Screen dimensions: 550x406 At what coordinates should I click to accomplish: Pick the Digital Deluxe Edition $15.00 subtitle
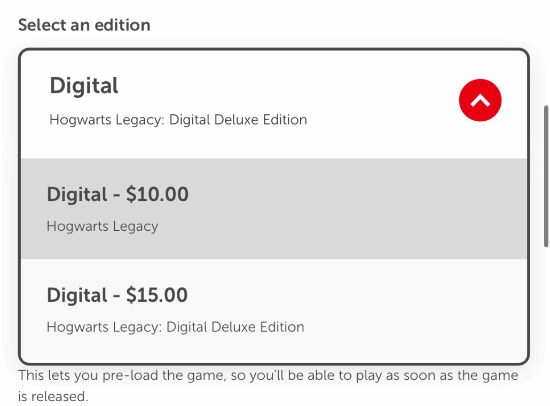(x=175, y=327)
